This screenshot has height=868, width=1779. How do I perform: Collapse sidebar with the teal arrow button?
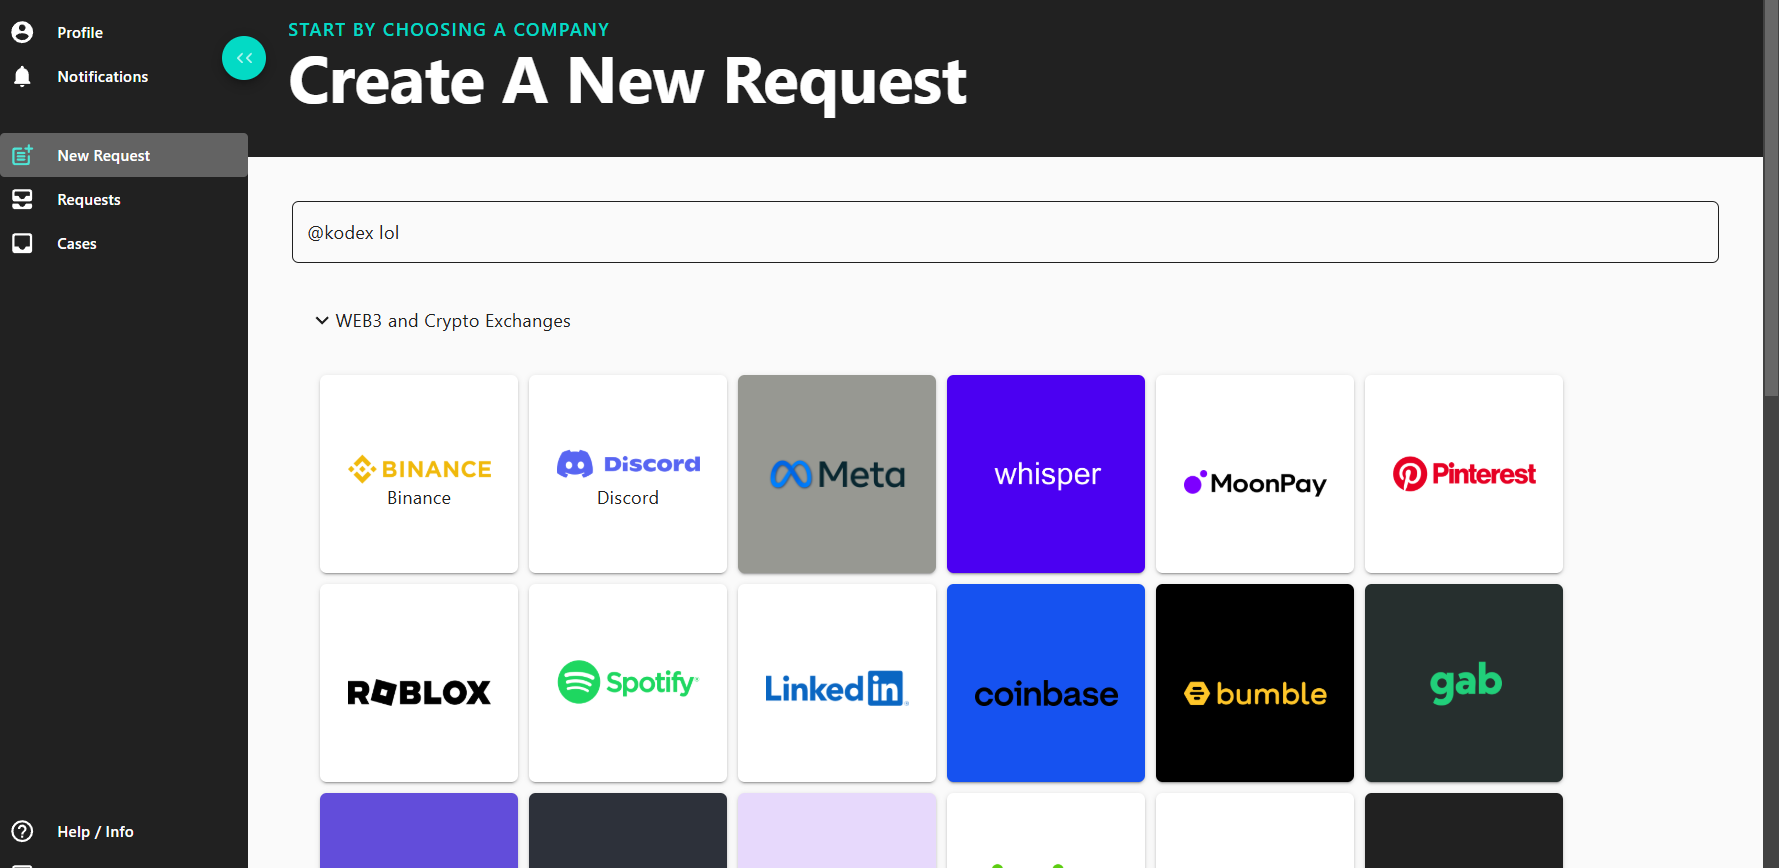click(244, 58)
